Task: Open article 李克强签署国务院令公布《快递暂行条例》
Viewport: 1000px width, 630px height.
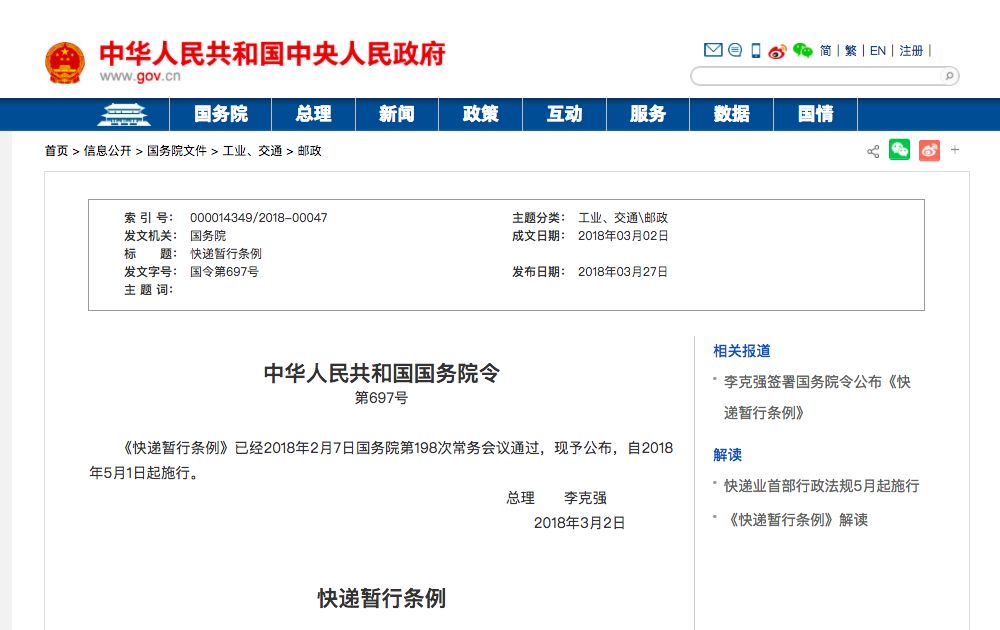Action: 817,397
